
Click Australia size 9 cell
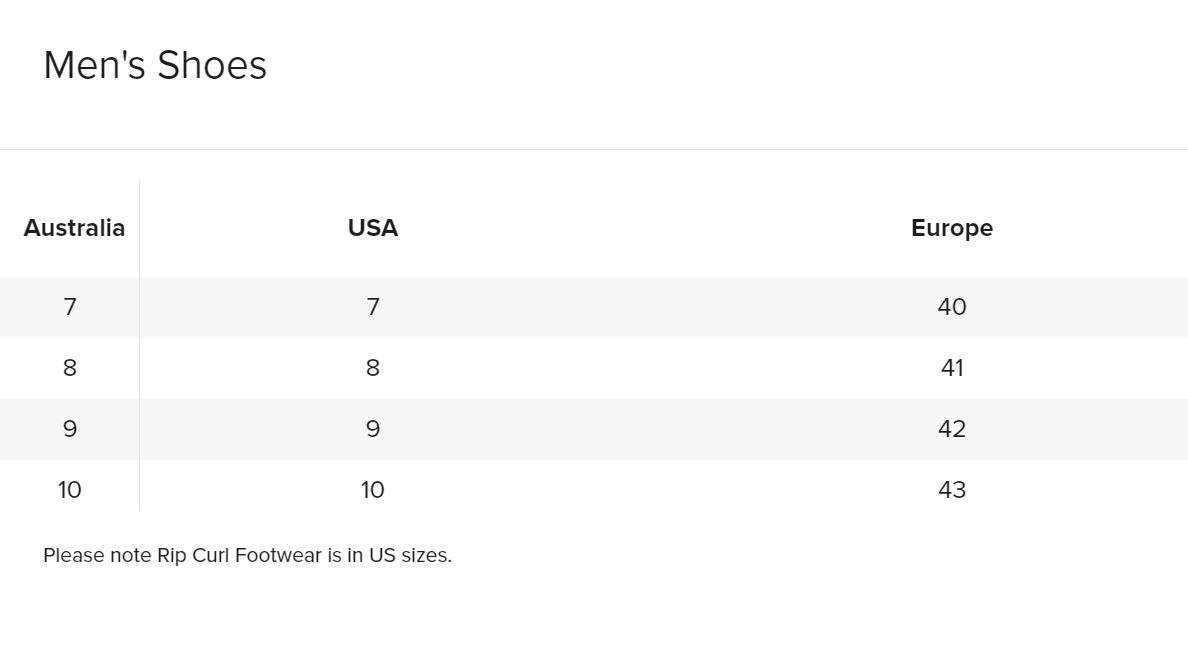[x=70, y=429]
